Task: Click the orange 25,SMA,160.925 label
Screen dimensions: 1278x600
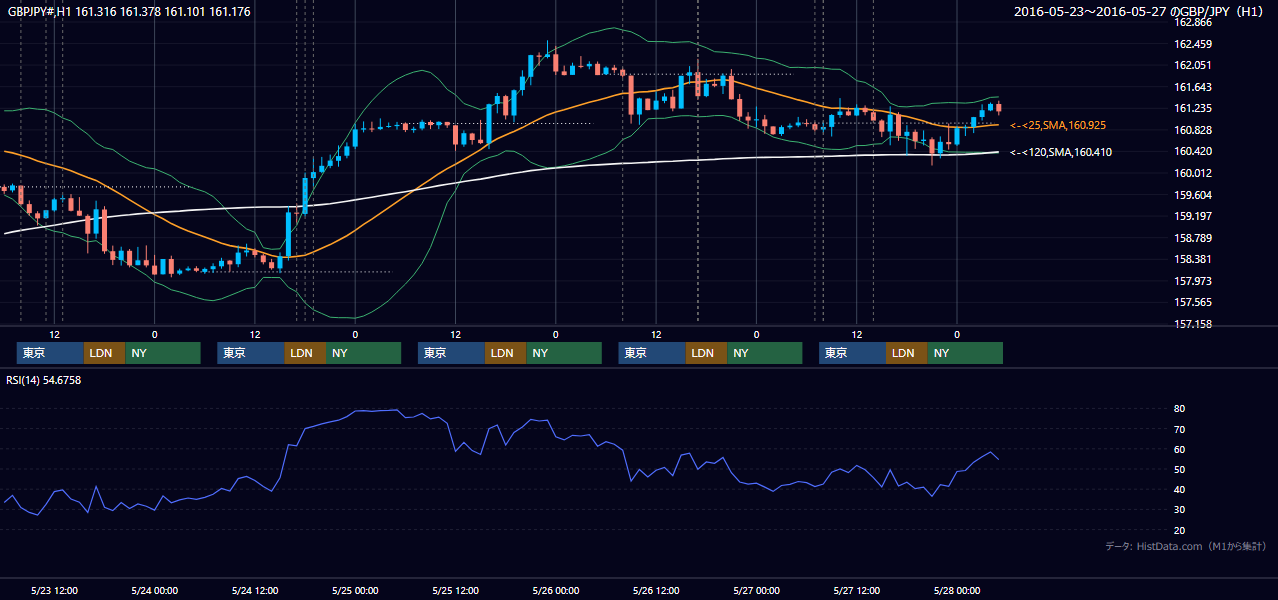Action: point(1058,126)
